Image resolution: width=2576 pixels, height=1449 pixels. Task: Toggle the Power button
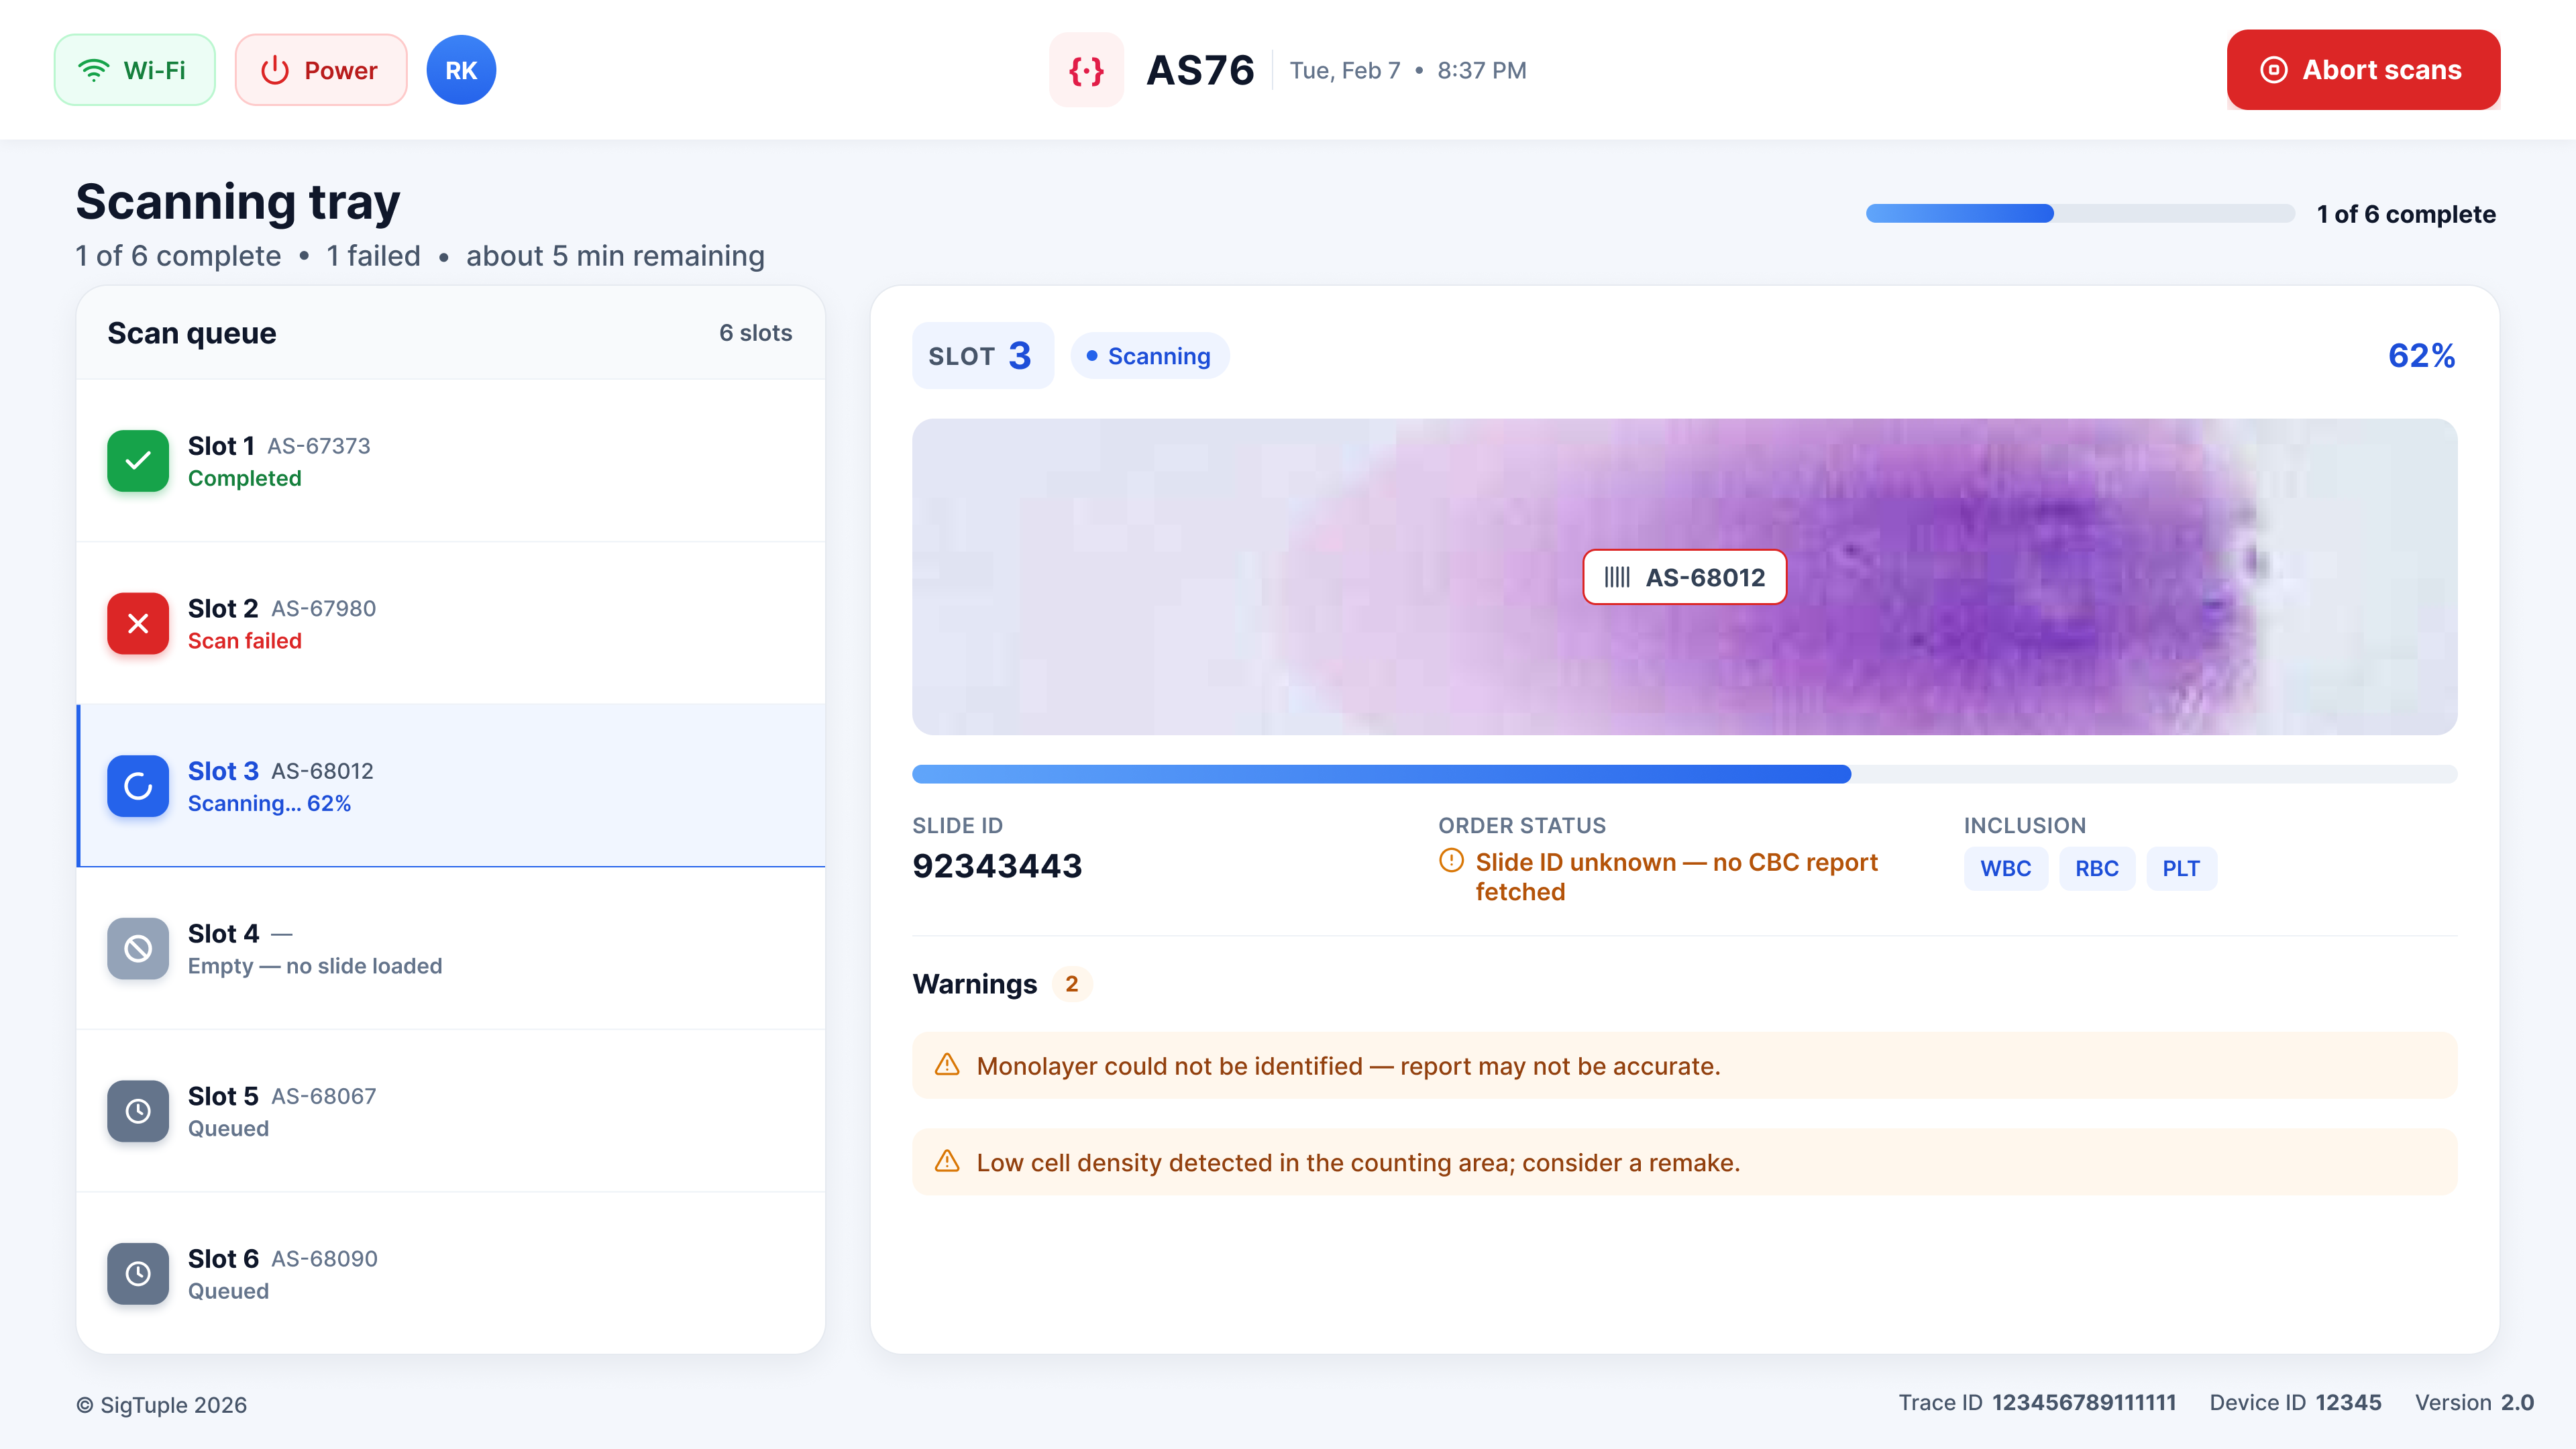point(321,70)
